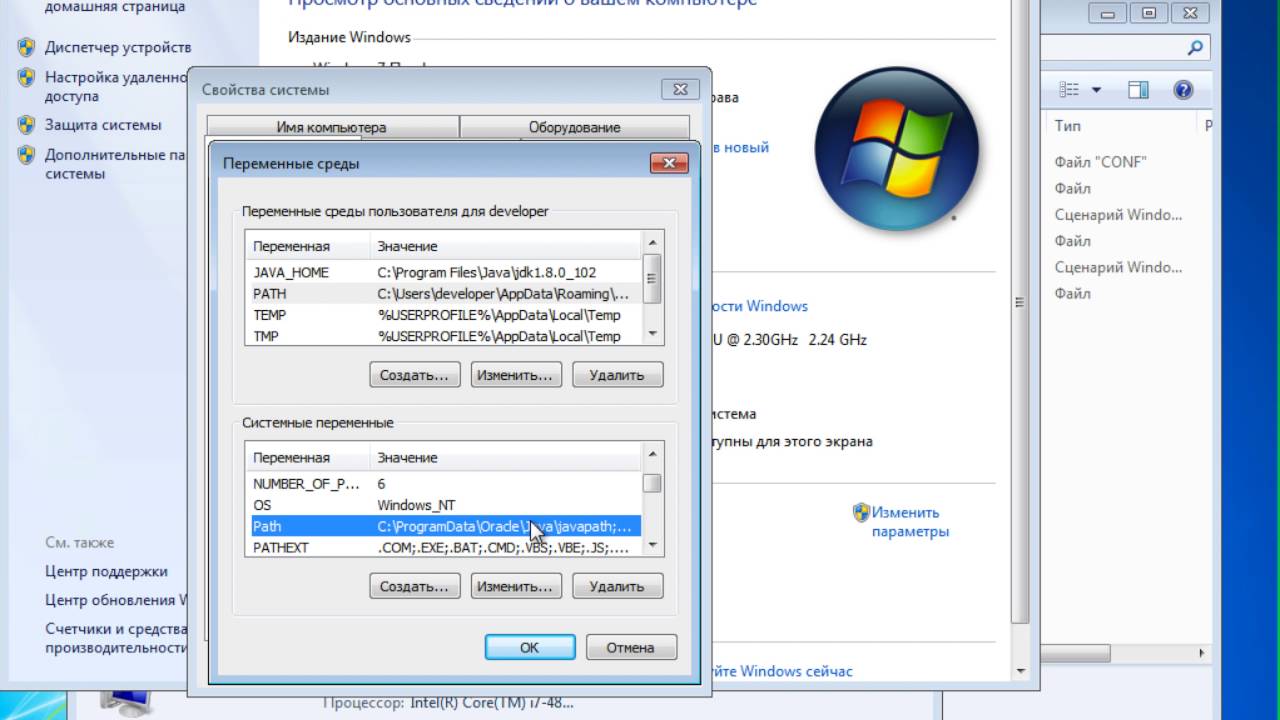
Task: Switch to the Имя компьютера tab
Action: pyautogui.click(x=332, y=127)
